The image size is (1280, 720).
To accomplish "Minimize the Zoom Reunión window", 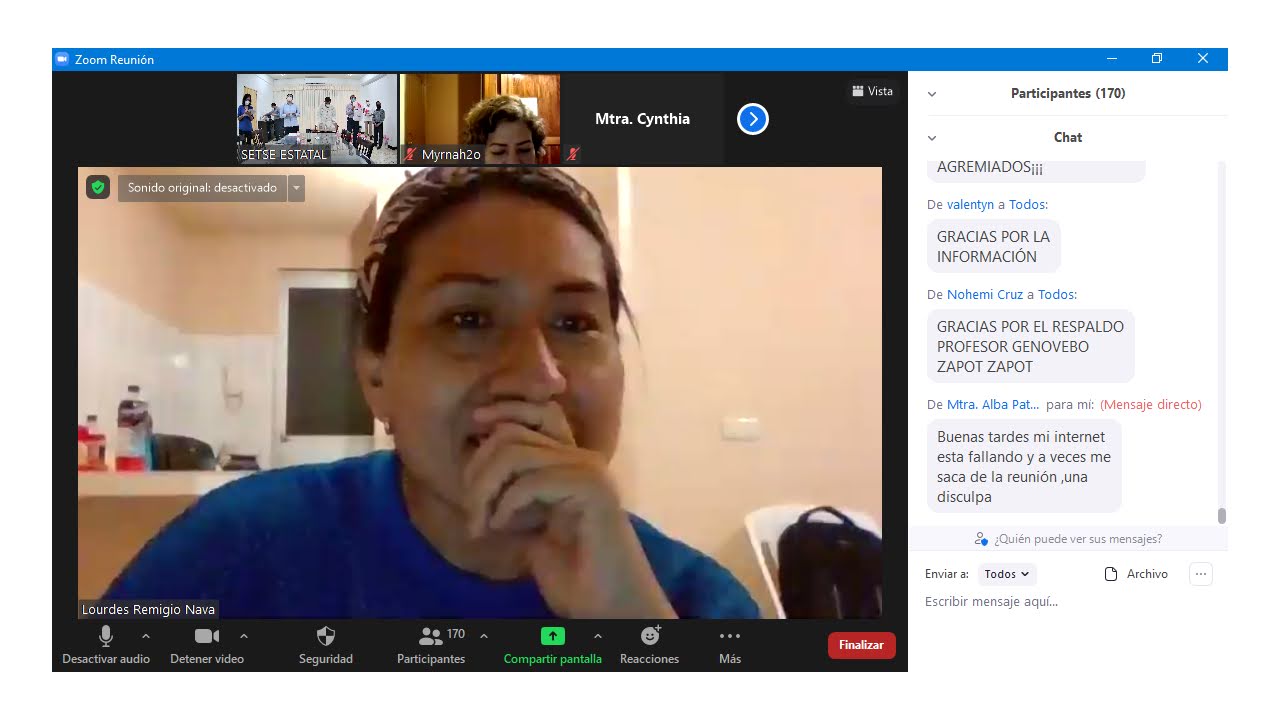I will pyautogui.click(x=1111, y=59).
